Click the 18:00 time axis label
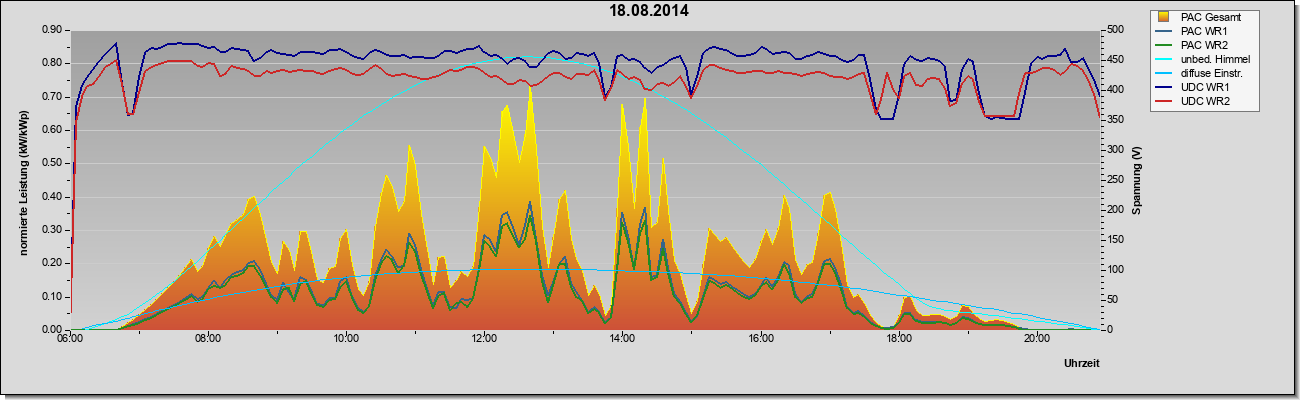Screen dimensions: 1300x400 pyautogui.click(x=898, y=337)
